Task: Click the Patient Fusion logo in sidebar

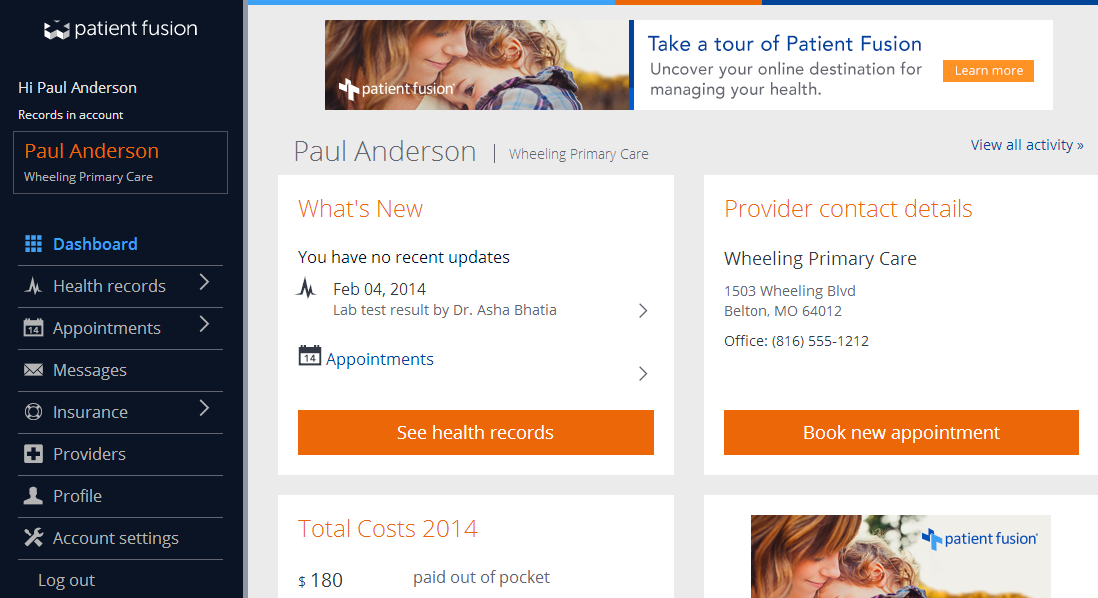Action: coord(121,29)
